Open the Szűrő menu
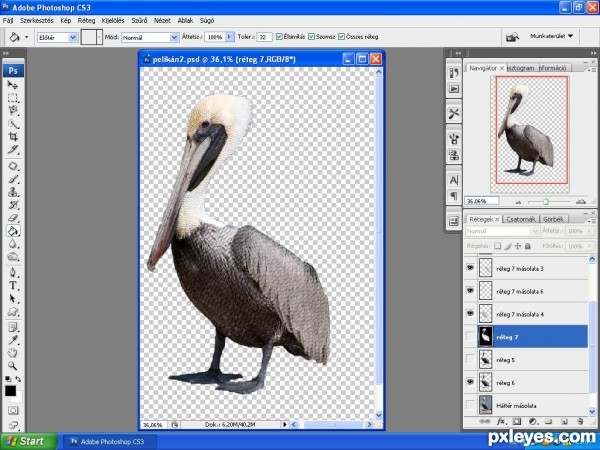The height and width of the screenshot is (450, 600). 139,21
